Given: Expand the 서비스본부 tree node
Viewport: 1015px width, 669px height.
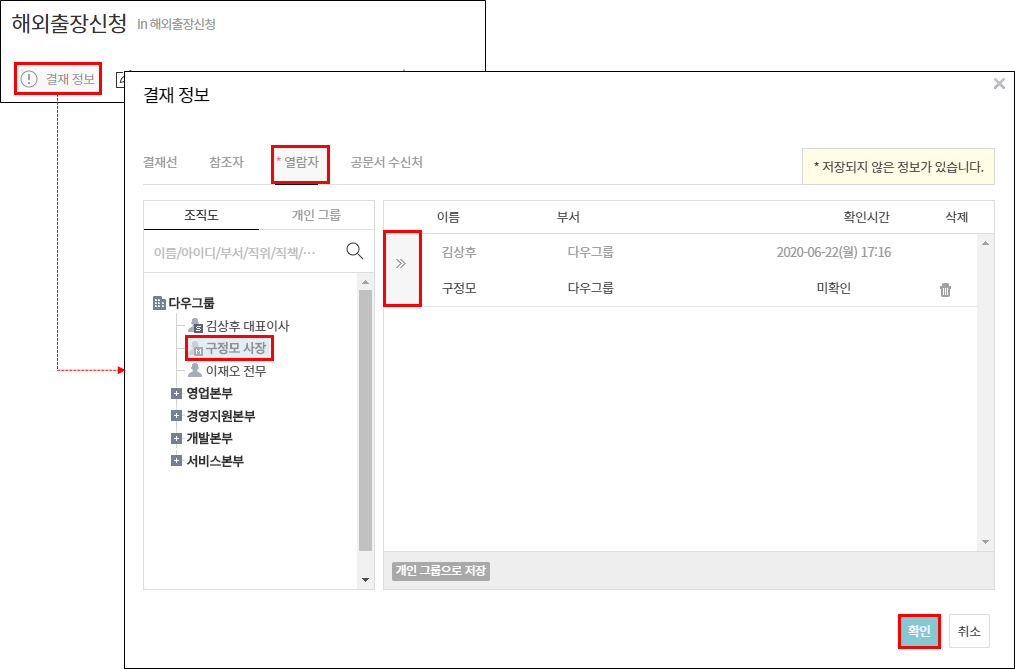Looking at the screenshot, I should pos(176,461).
